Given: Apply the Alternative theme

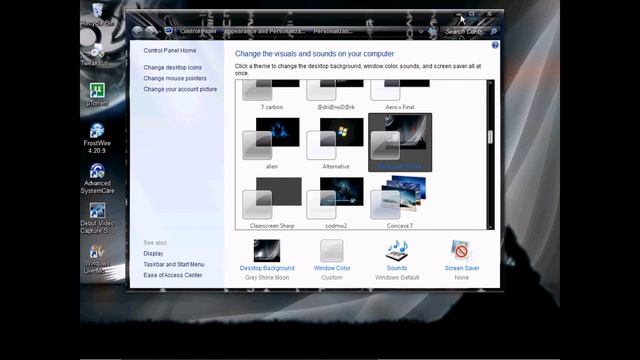Looking at the screenshot, I should (336, 143).
